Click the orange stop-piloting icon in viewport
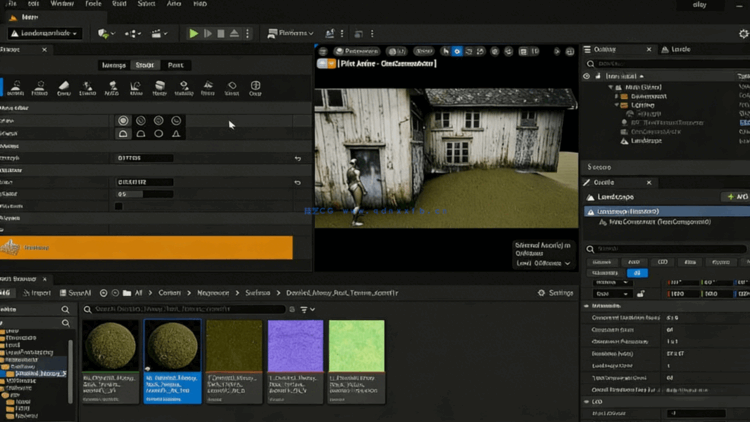 coord(331,64)
